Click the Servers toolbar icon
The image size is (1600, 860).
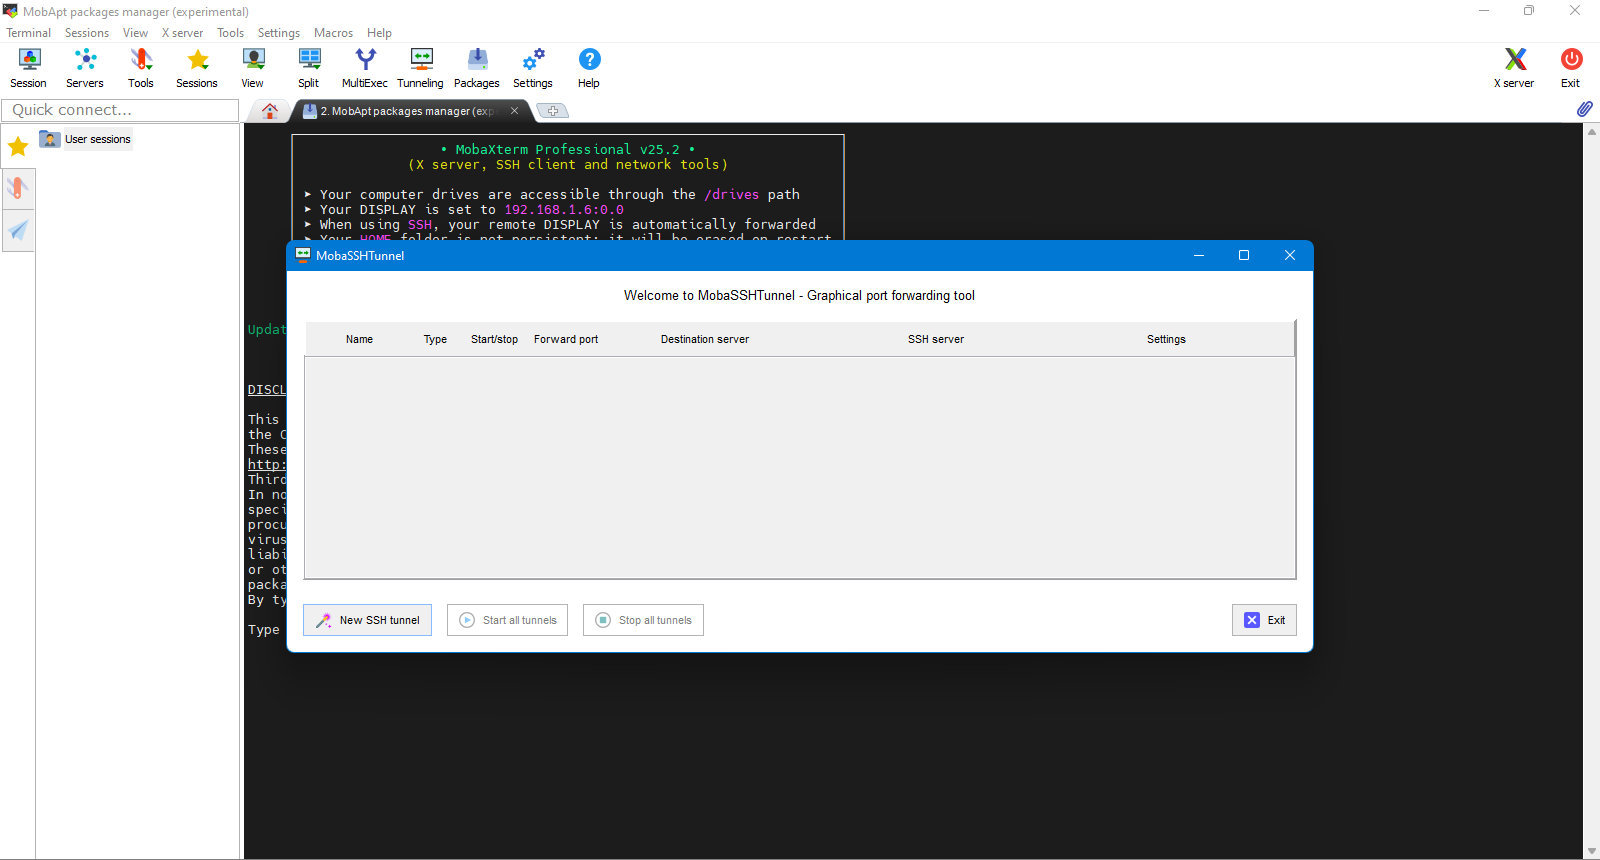pos(85,68)
